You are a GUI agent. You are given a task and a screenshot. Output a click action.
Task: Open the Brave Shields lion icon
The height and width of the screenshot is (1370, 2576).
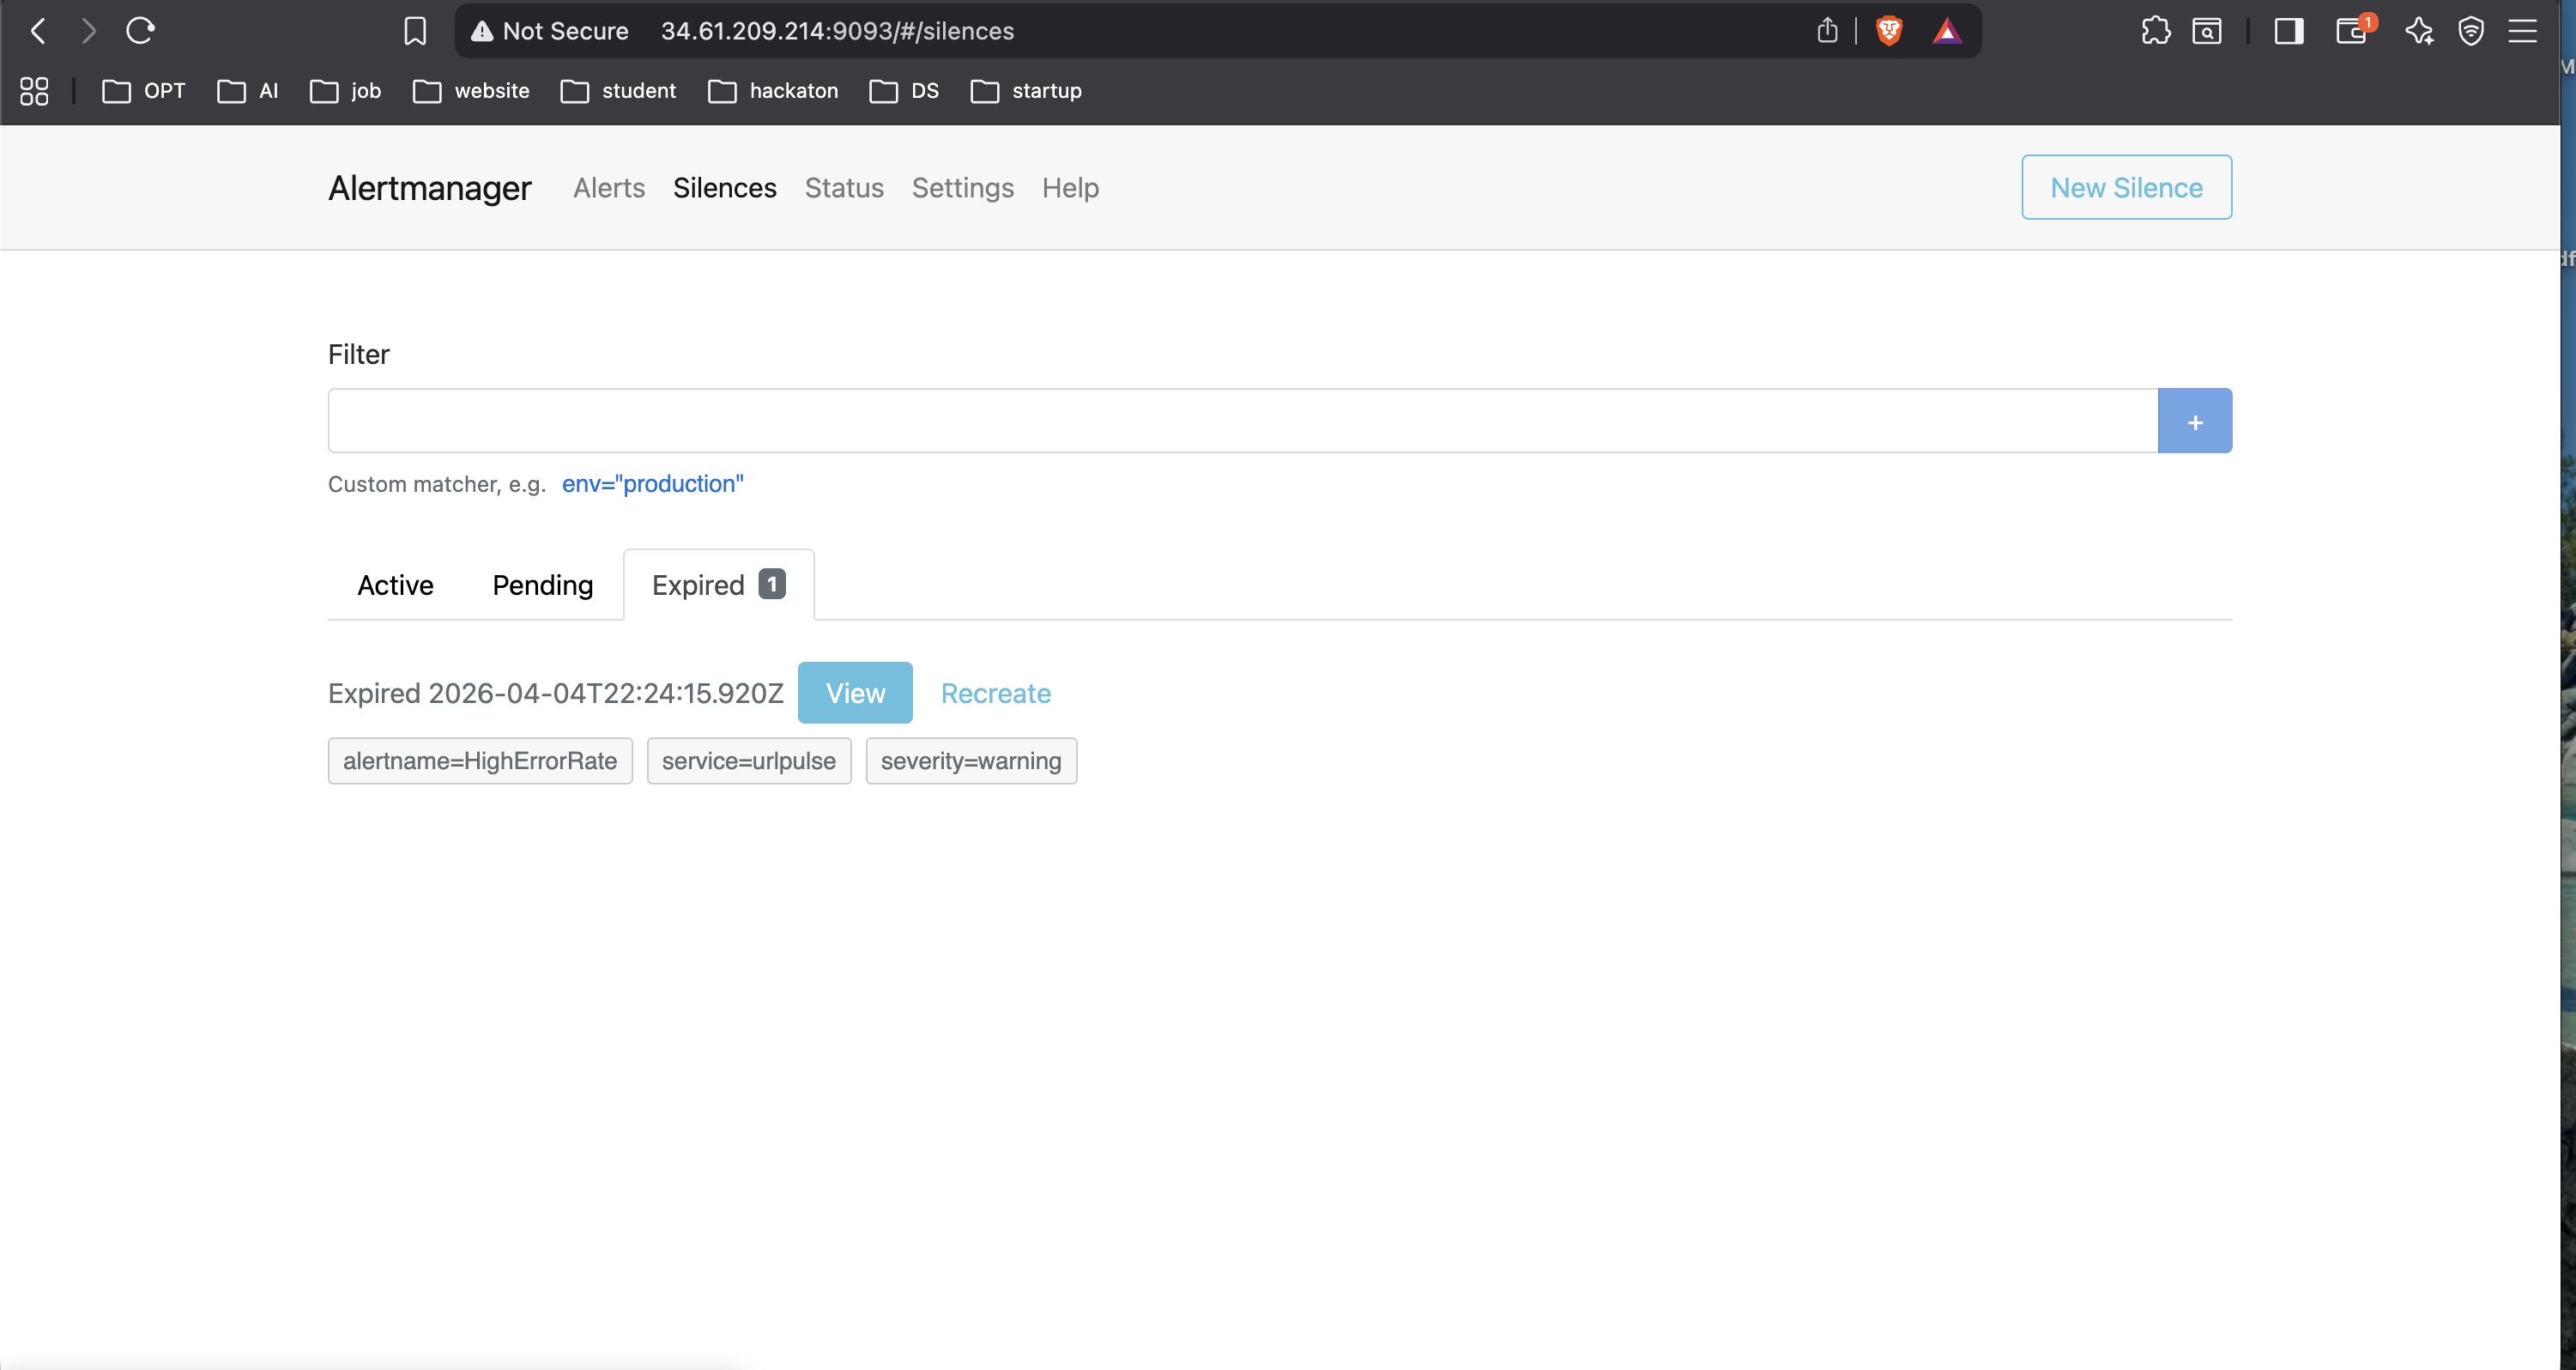coord(1889,31)
